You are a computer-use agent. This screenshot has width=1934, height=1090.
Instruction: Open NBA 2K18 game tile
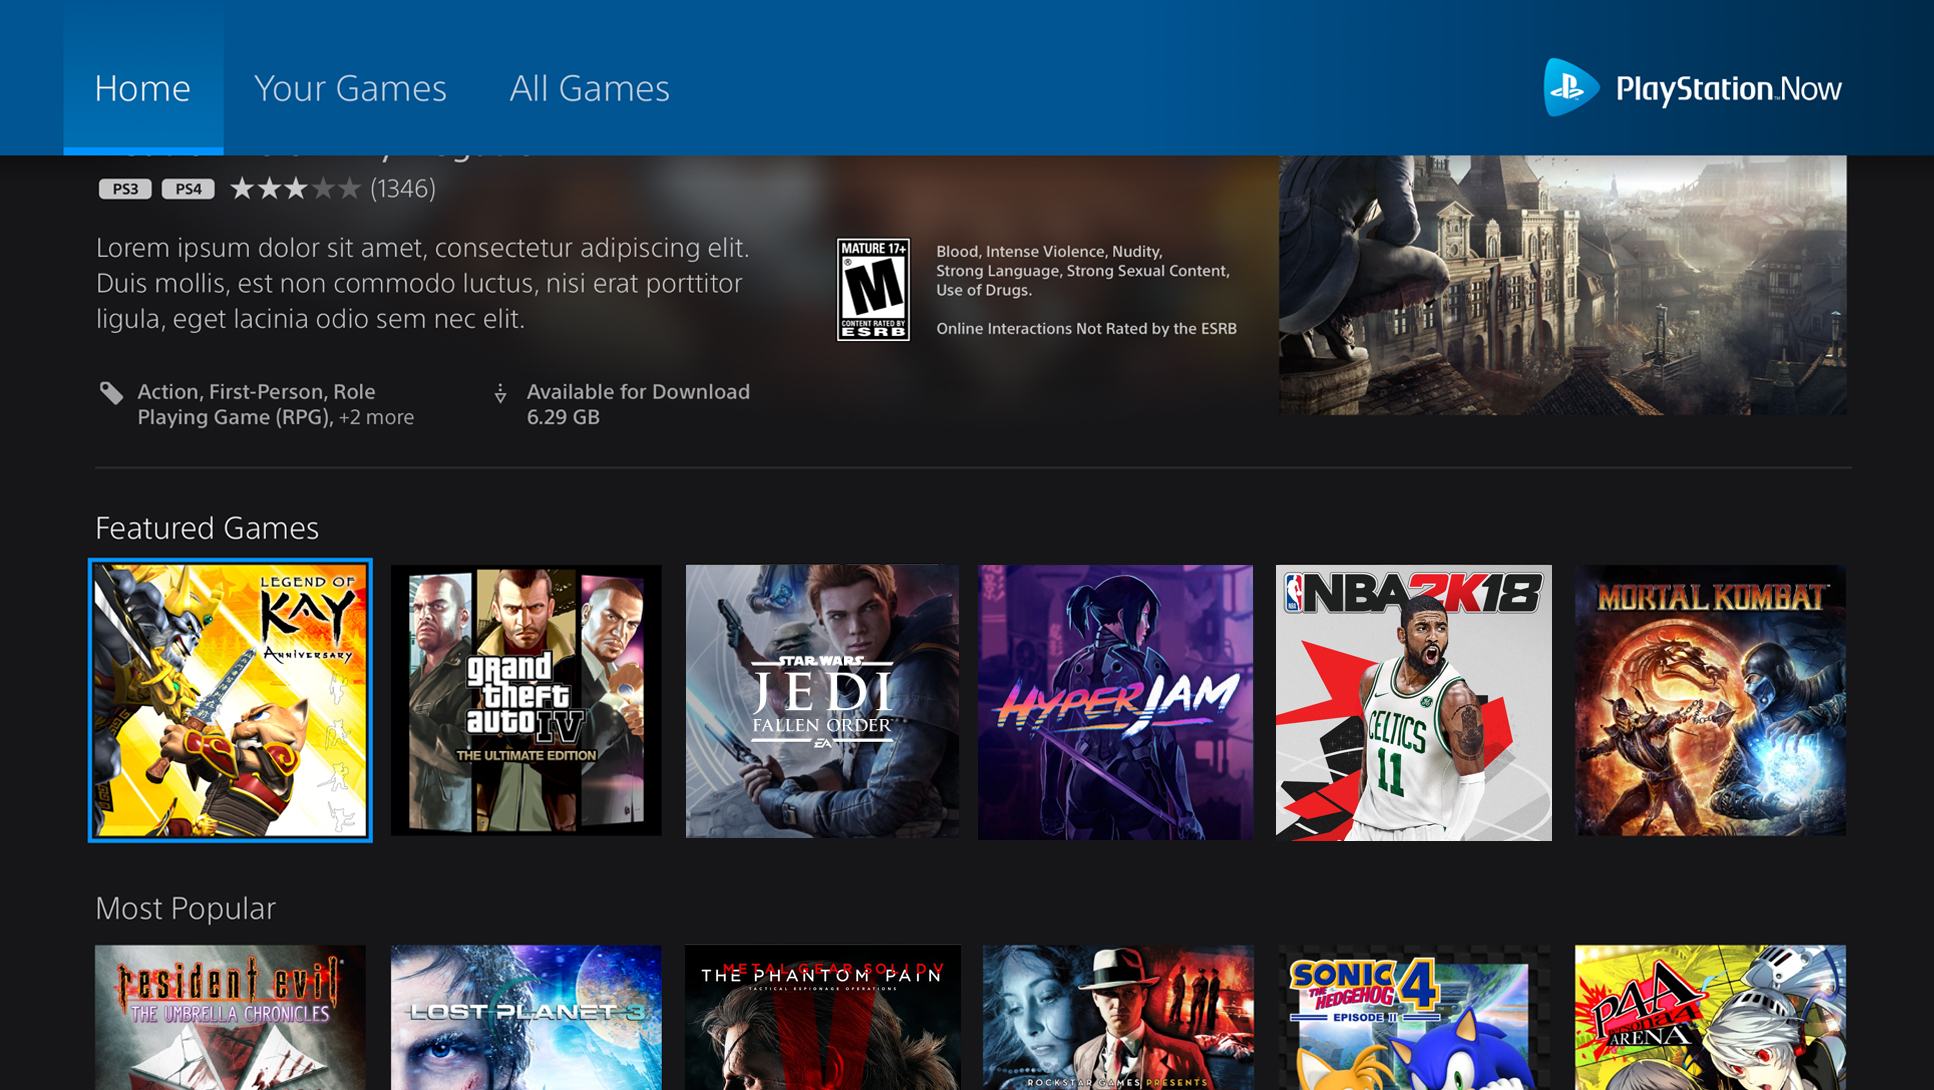click(1413, 700)
